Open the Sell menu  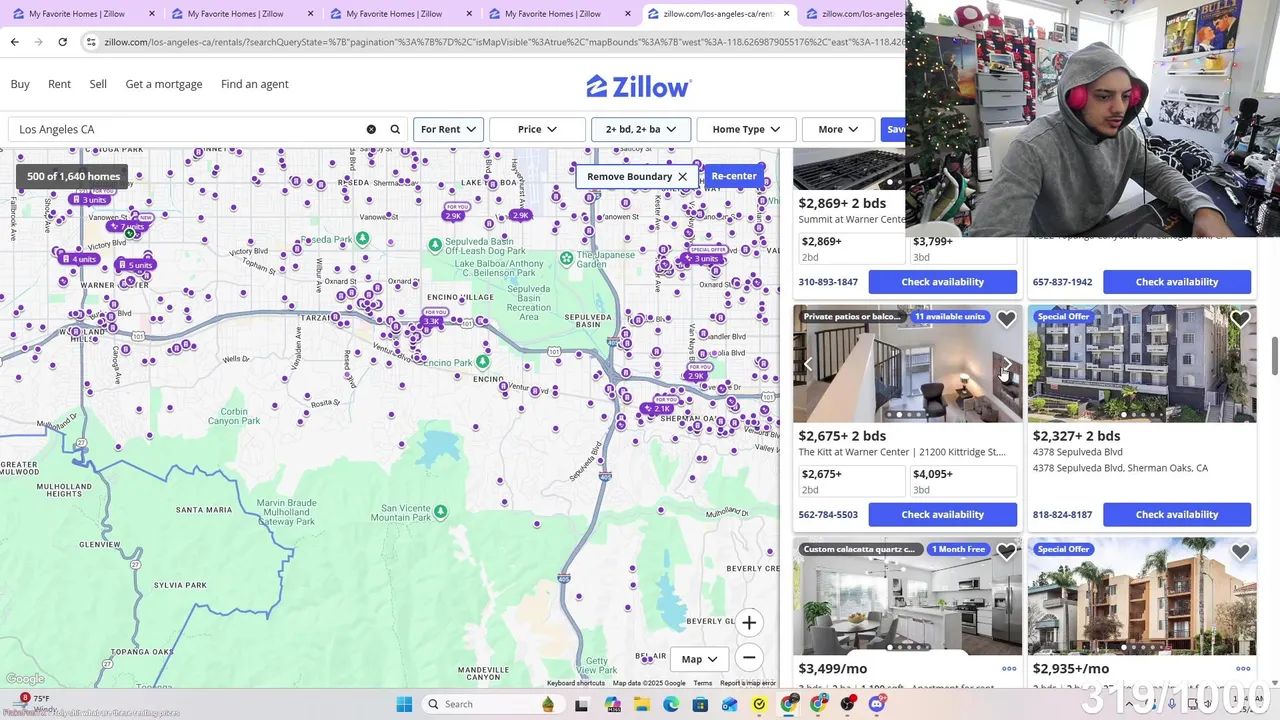pos(98,84)
